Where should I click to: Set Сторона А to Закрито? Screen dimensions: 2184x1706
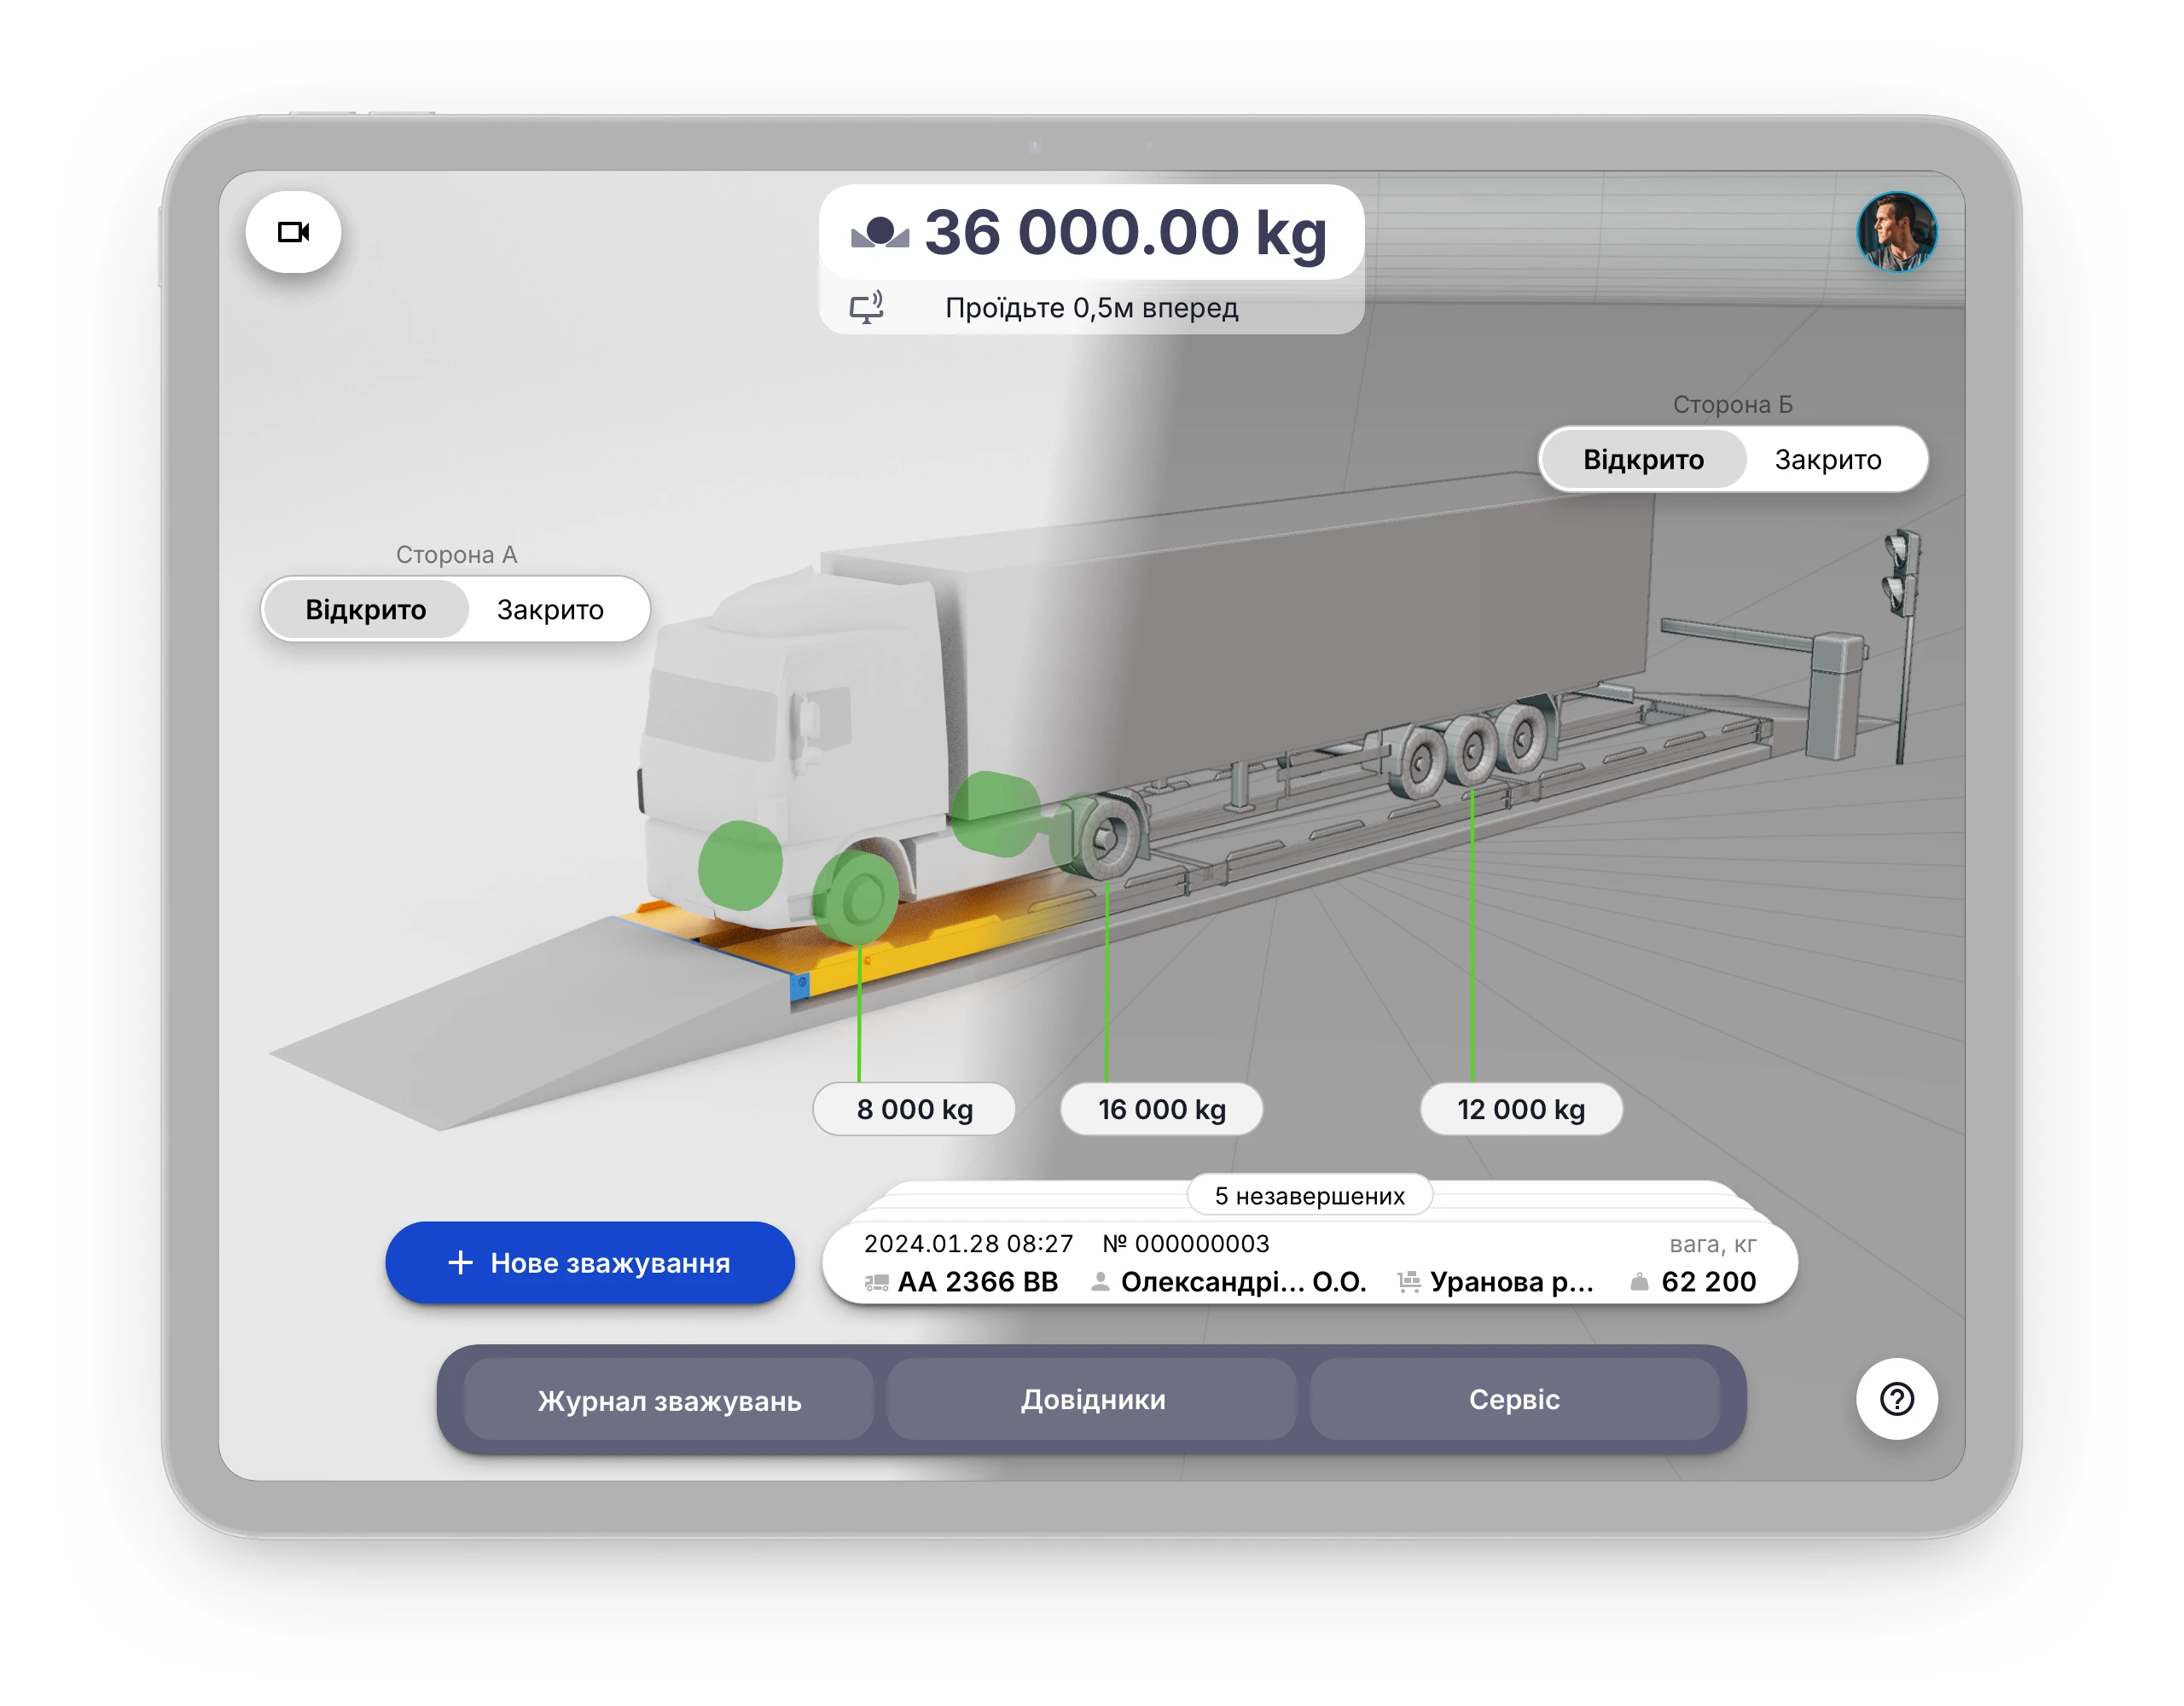pyautogui.click(x=550, y=609)
